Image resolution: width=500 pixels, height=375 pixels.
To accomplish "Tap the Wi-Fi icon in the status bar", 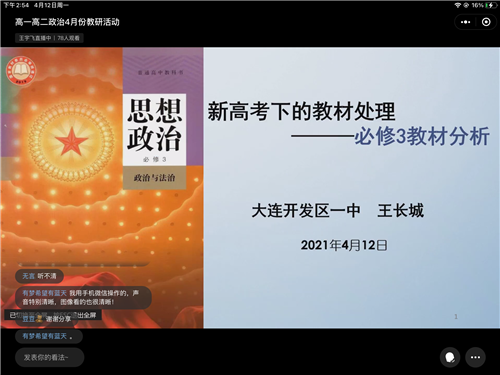I will coord(458,5).
